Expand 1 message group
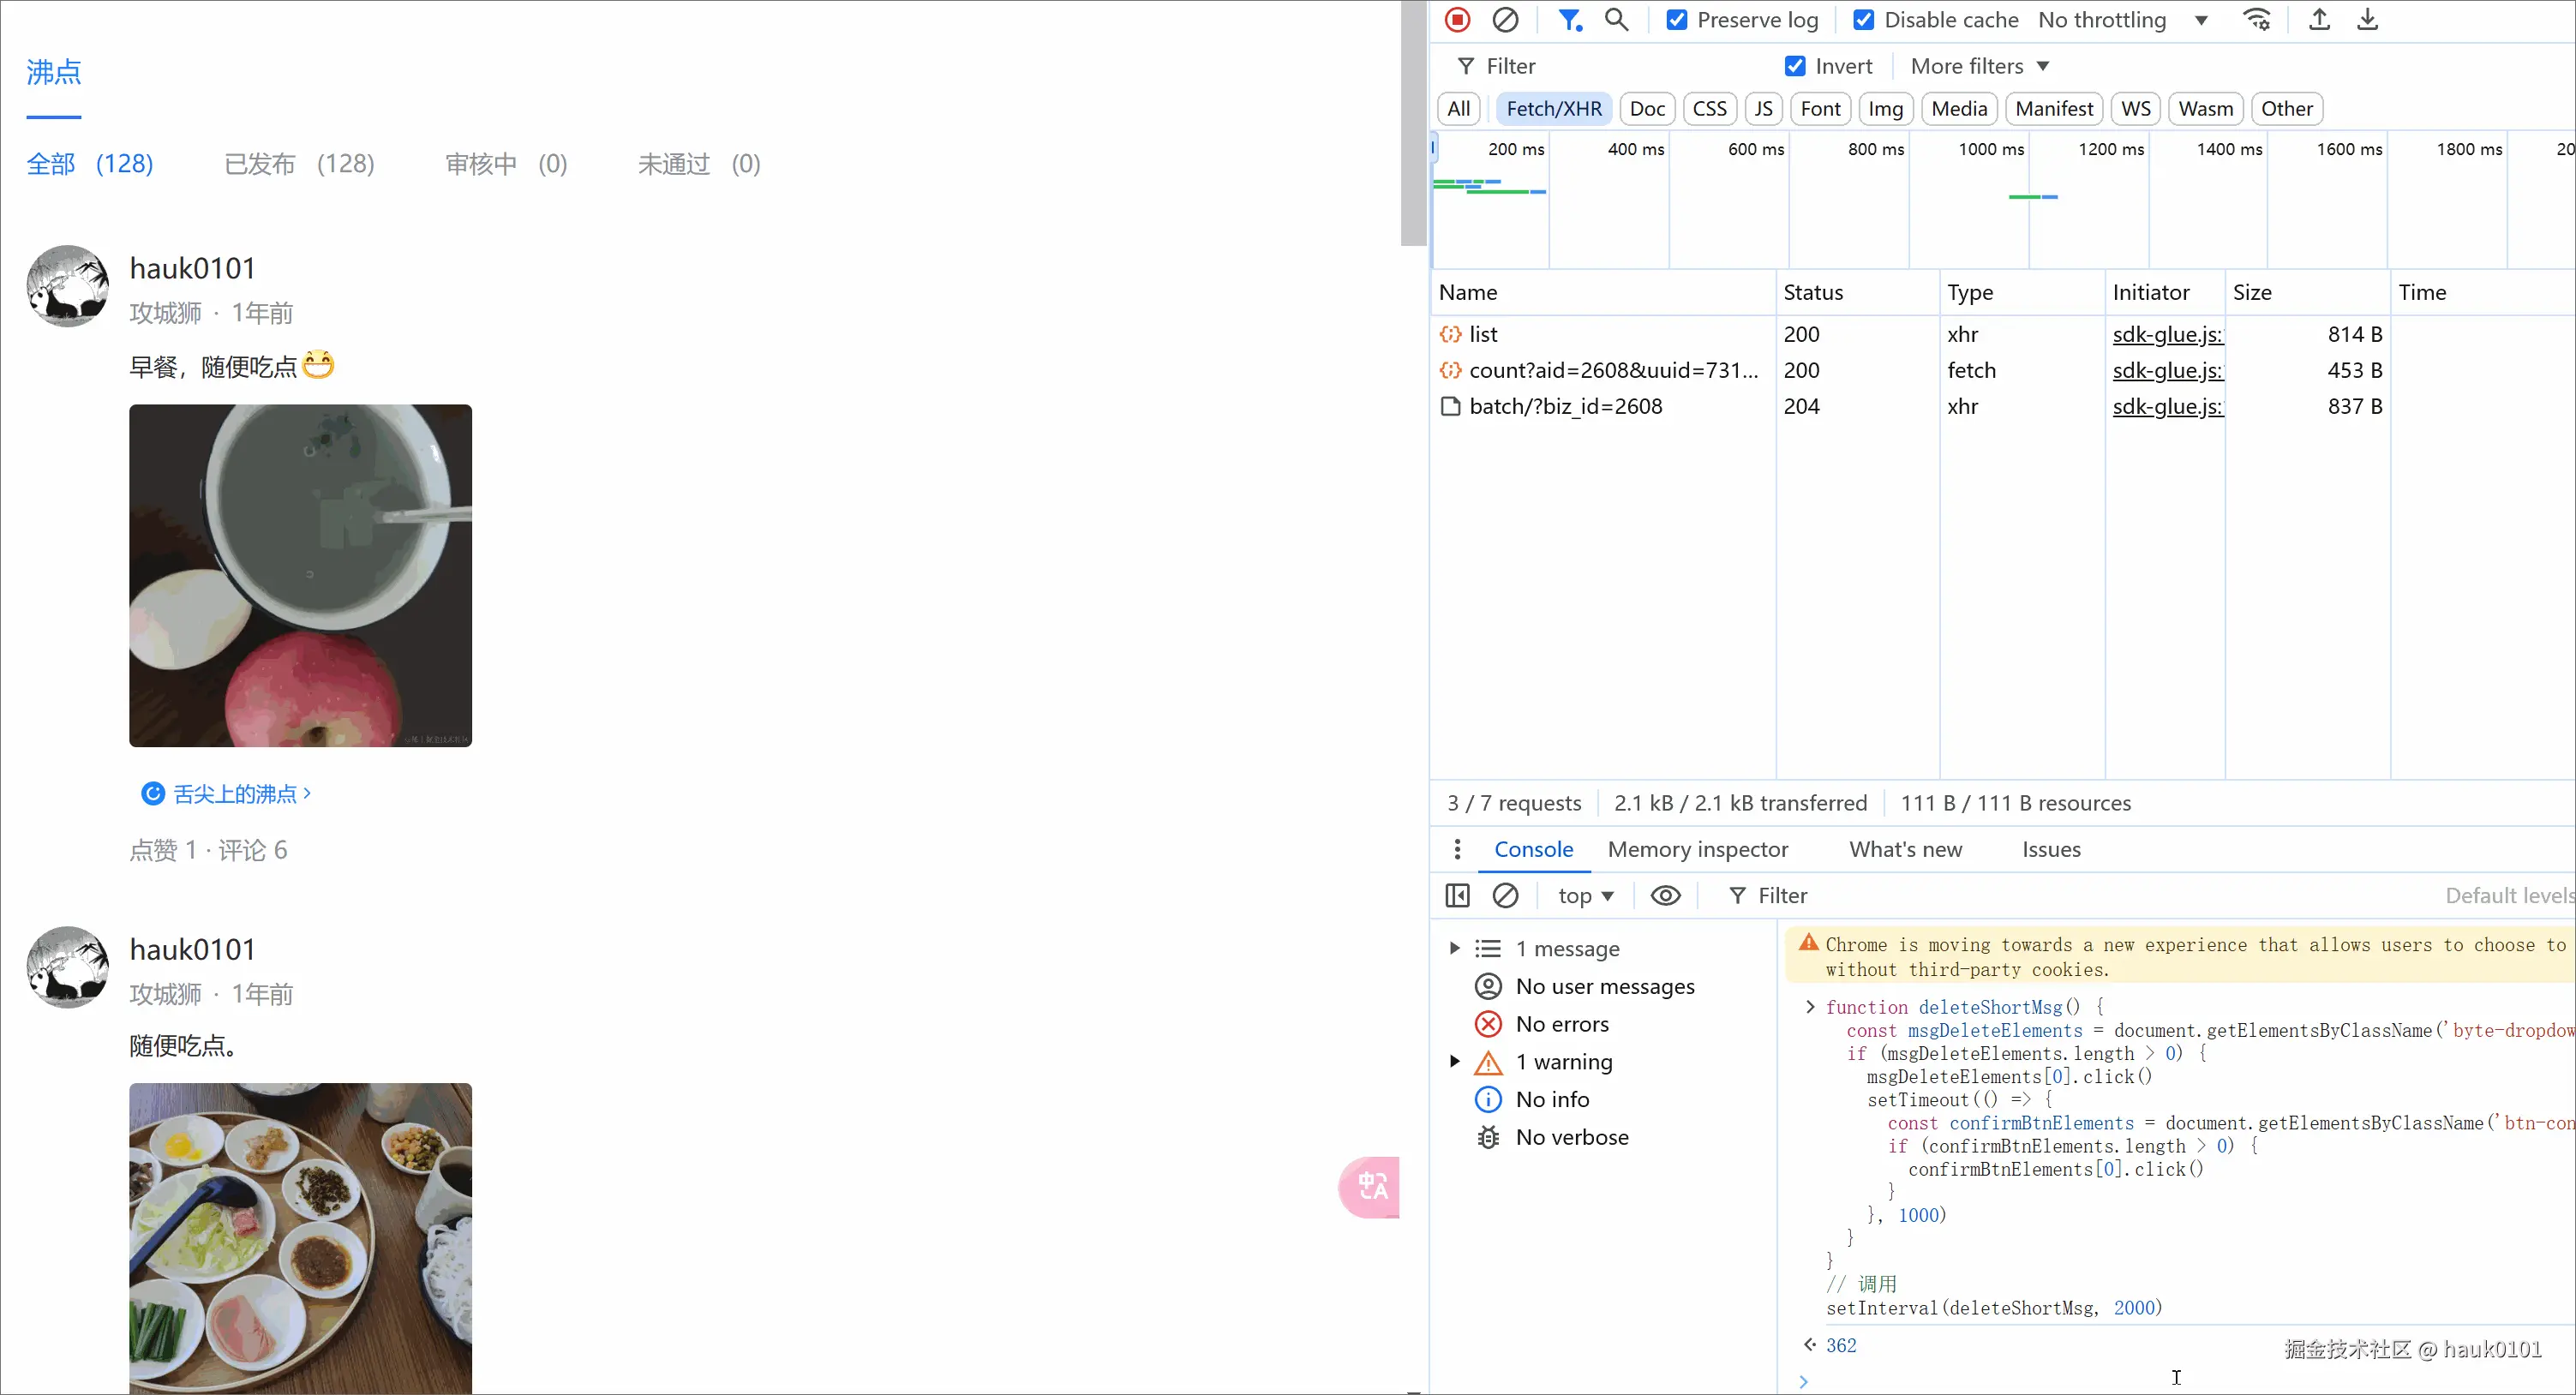 pyautogui.click(x=1455, y=948)
